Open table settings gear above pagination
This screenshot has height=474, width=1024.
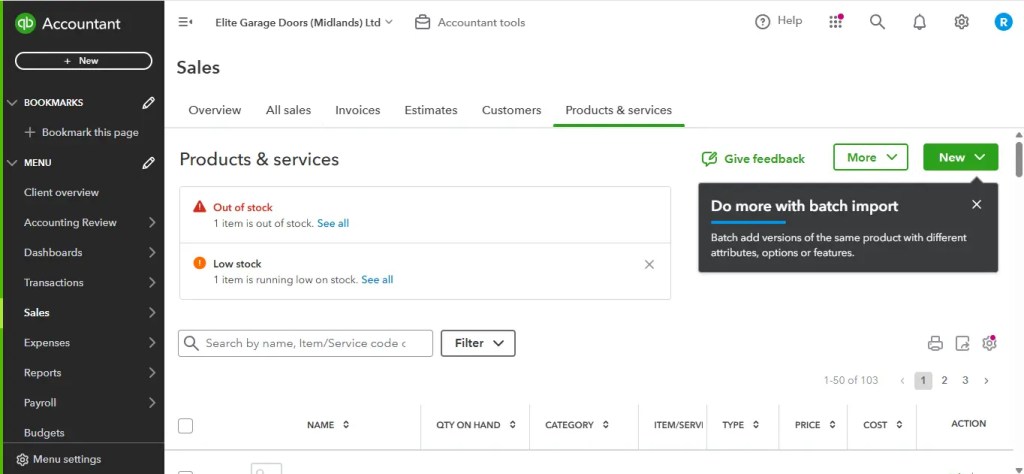989,343
